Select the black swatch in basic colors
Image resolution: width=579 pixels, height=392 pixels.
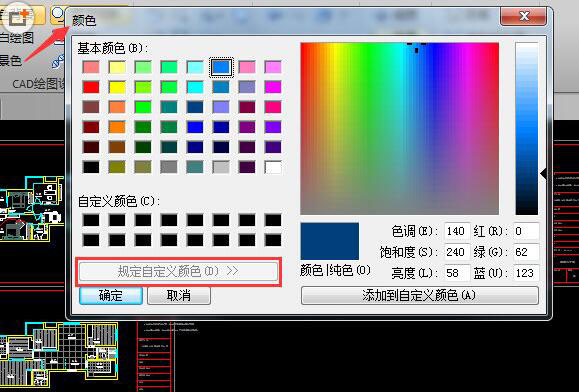pyautogui.click(x=91, y=167)
